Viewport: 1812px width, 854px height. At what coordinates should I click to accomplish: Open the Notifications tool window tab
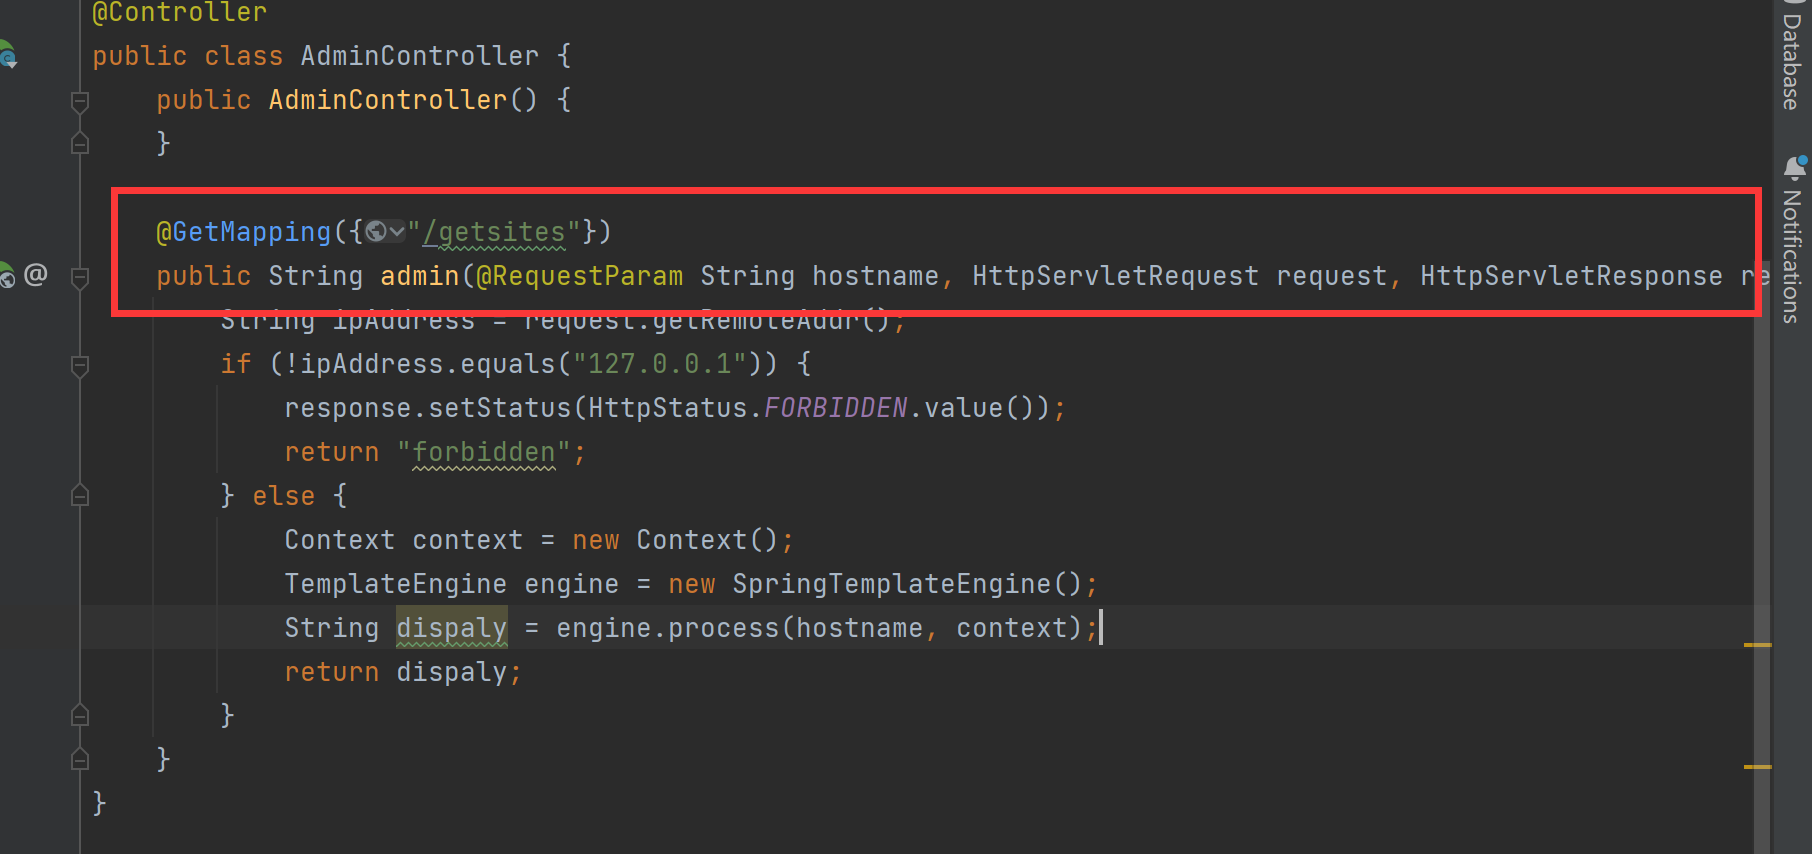pos(1791,256)
